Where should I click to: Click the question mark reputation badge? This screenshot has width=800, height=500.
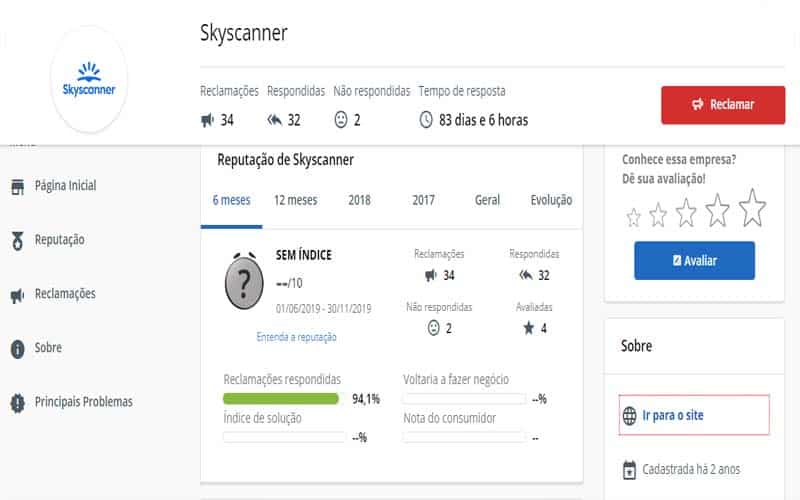pyautogui.click(x=244, y=281)
